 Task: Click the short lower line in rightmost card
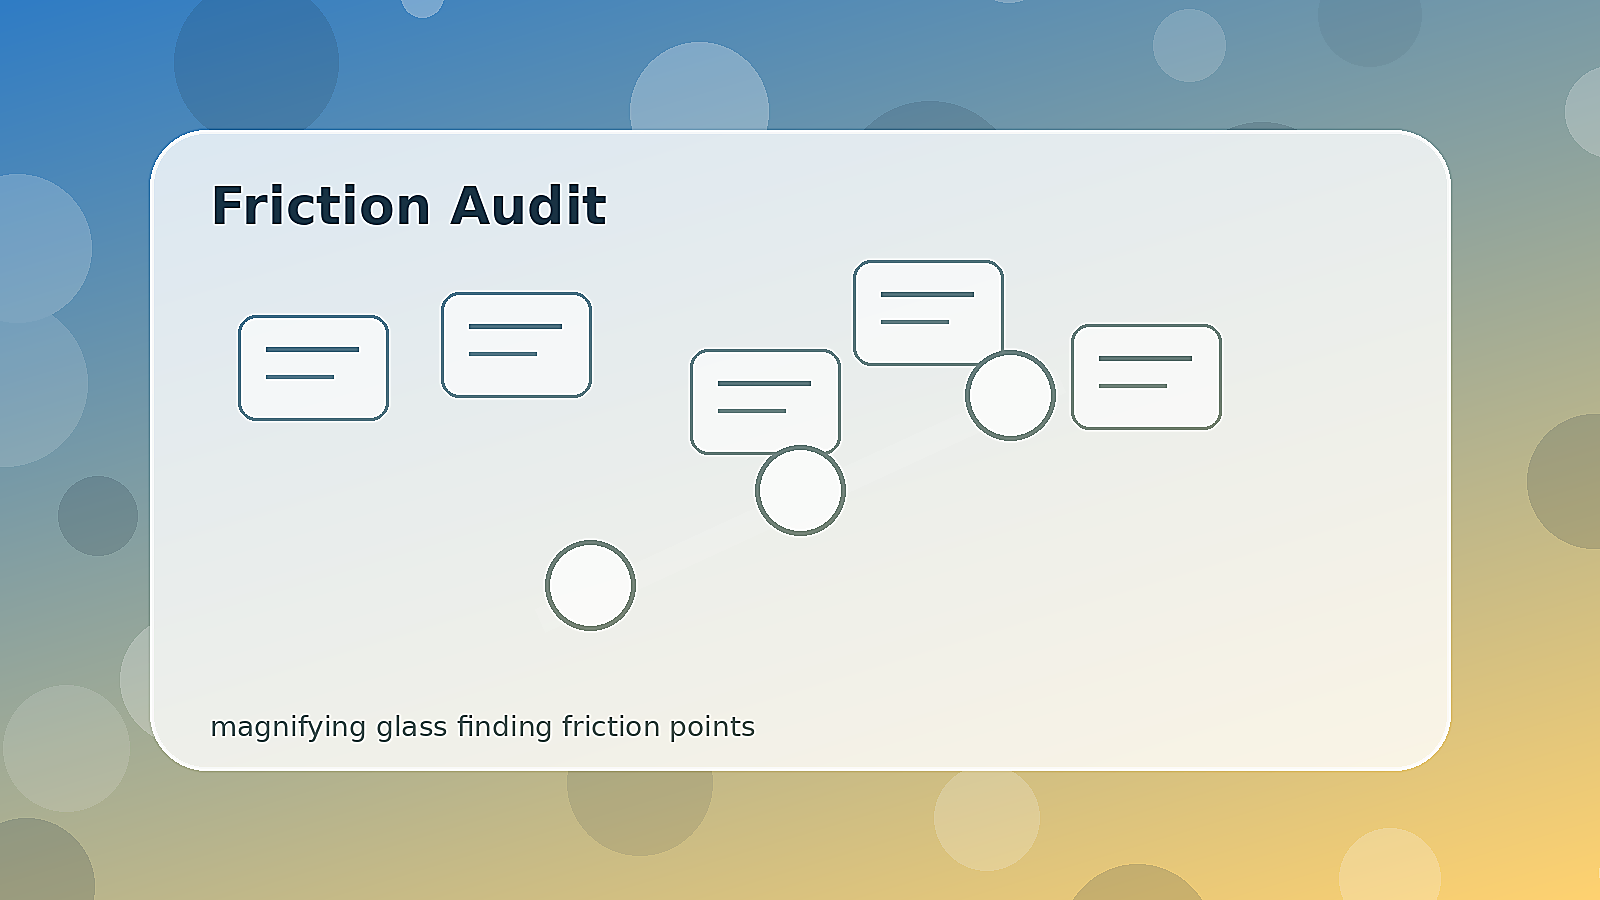point(1133,386)
